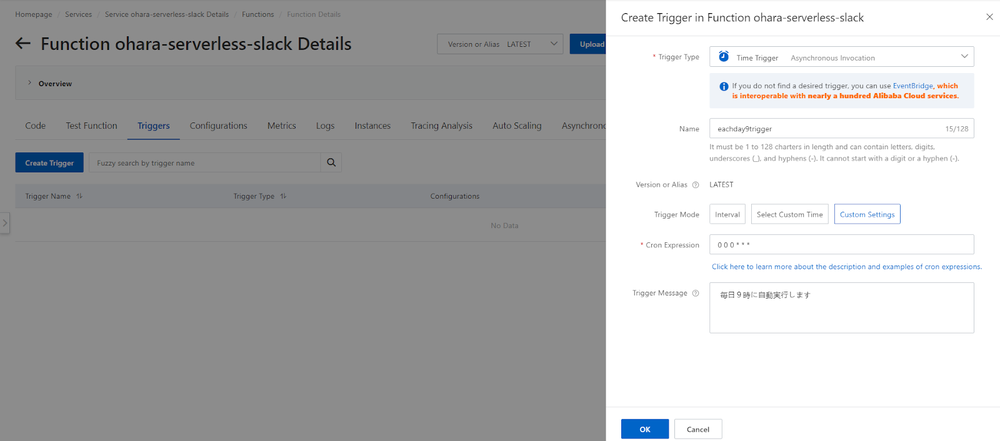Image resolution: width=1000 pixels, height=441 pixels.
Task: Click the sort icon next to Trigger Name
Action: [79, 196]
